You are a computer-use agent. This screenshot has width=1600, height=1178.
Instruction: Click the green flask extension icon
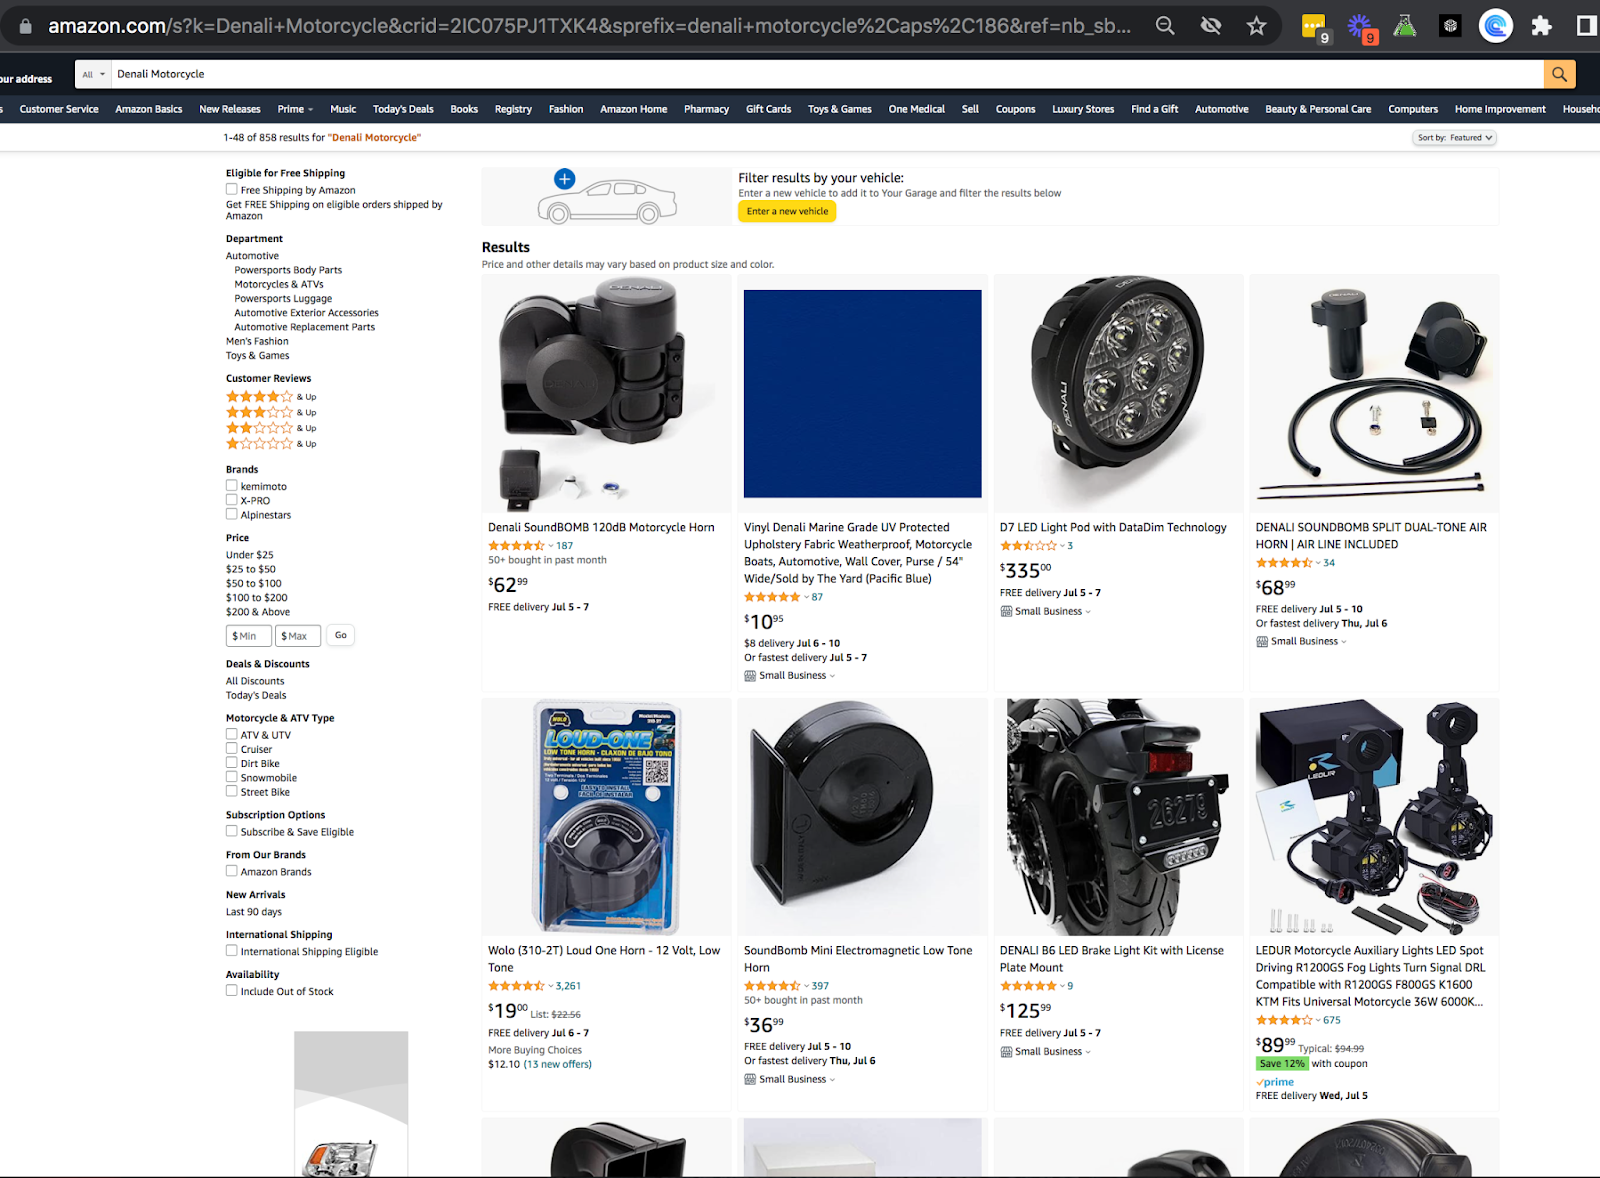[x=1405, y=26]
